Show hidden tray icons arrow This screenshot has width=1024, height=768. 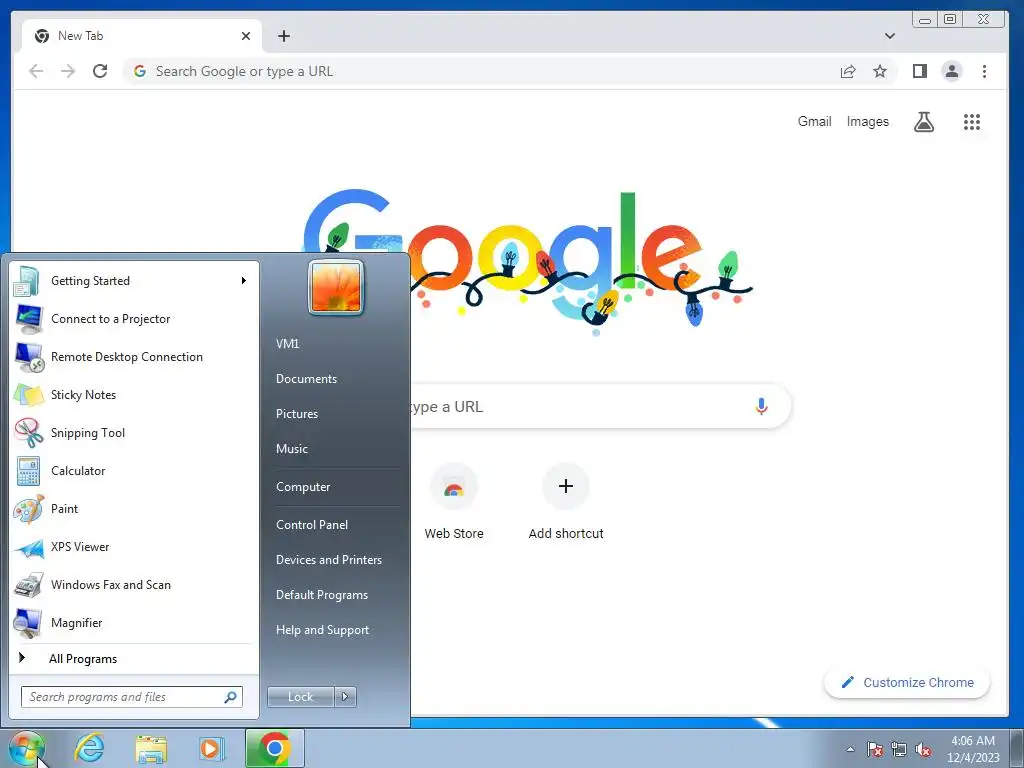click(x=850, y=749)
